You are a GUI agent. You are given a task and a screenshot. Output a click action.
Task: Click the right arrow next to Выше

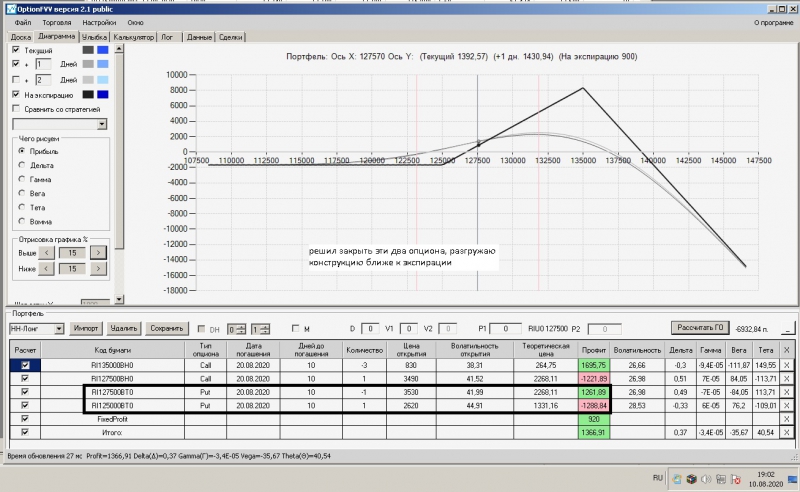pos(98,253)
